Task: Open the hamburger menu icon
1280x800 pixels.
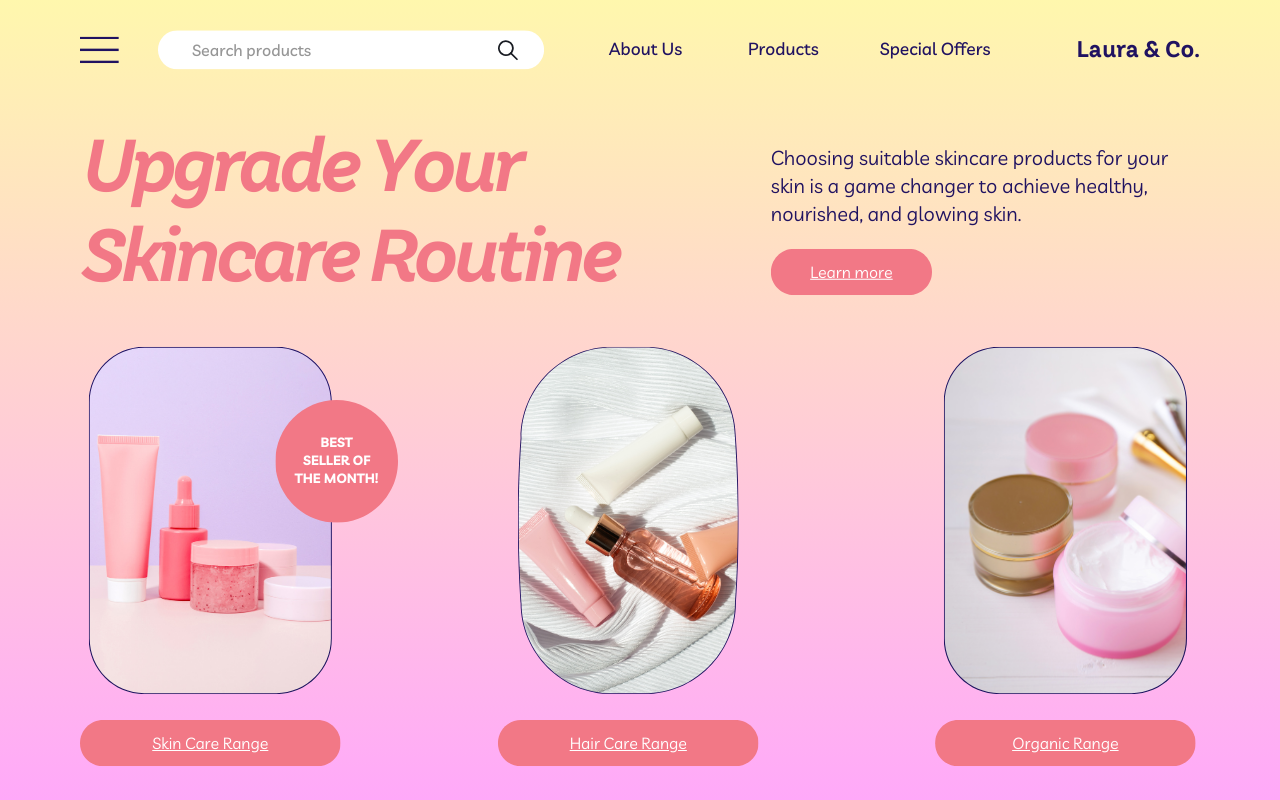Action: pos(99,50)
